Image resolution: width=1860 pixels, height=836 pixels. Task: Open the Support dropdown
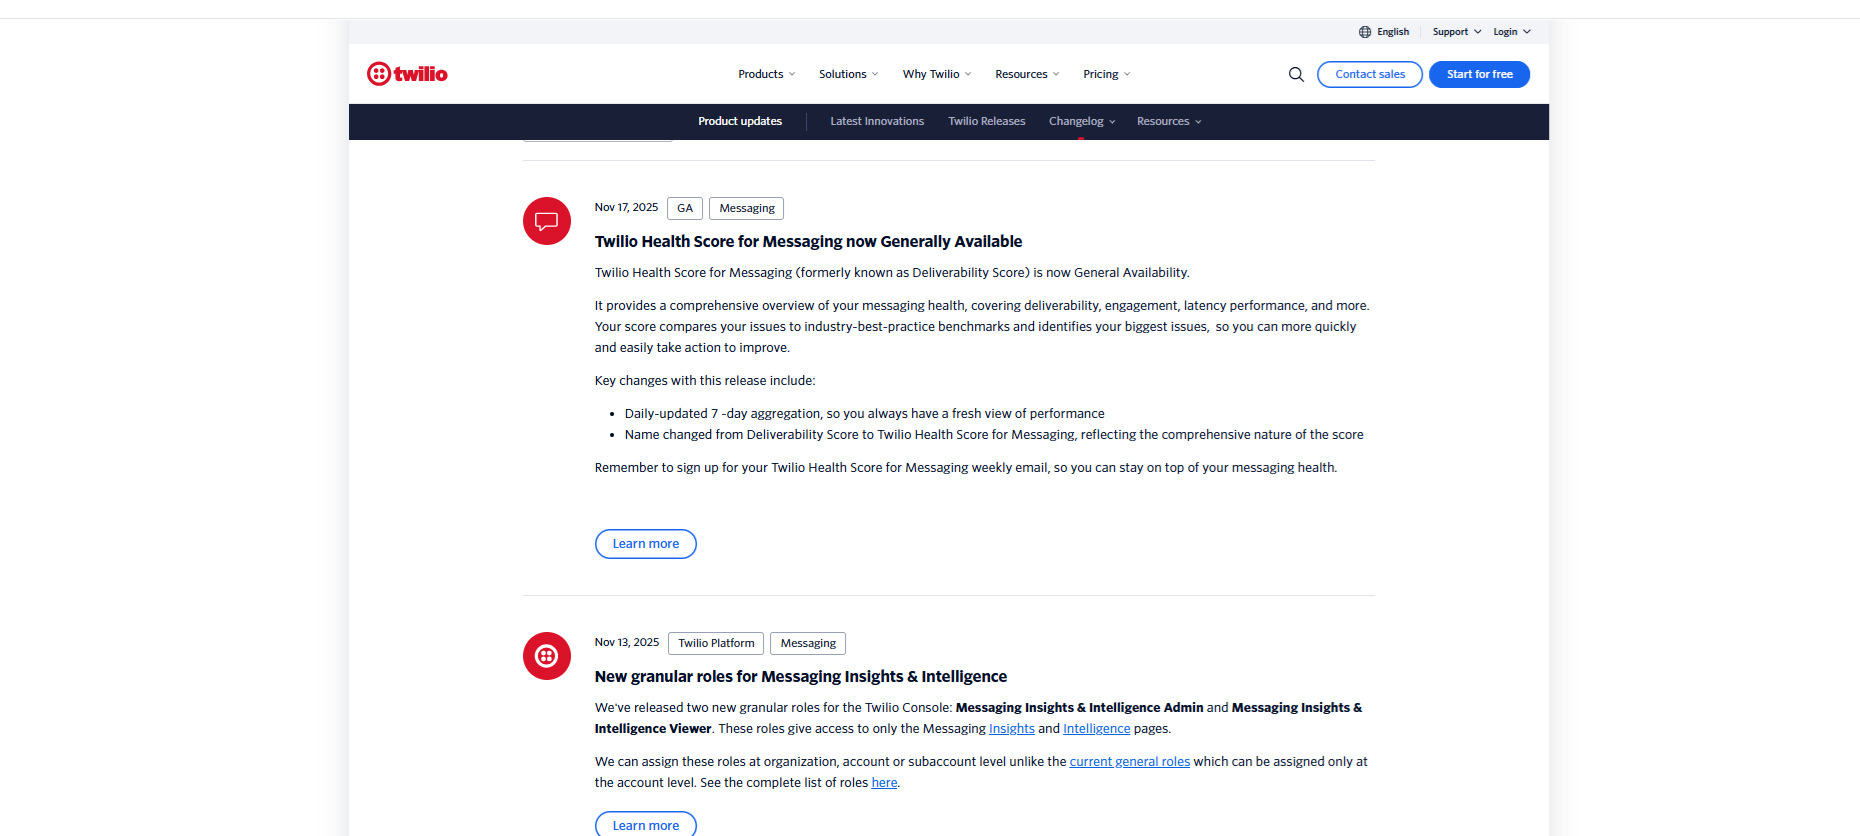pos(1457,32)
